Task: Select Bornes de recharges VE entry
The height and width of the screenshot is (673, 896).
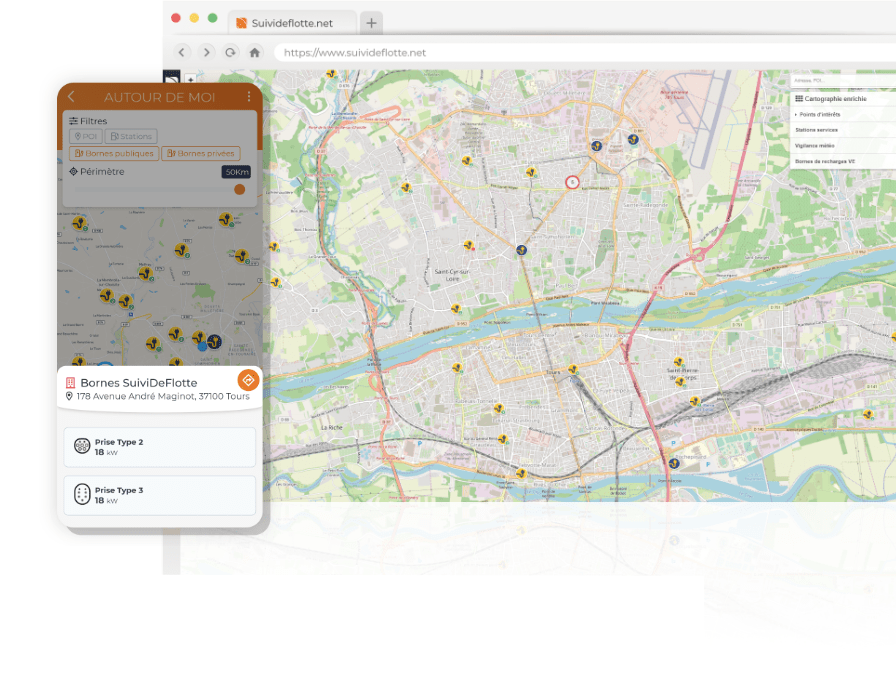Action: 843,162
